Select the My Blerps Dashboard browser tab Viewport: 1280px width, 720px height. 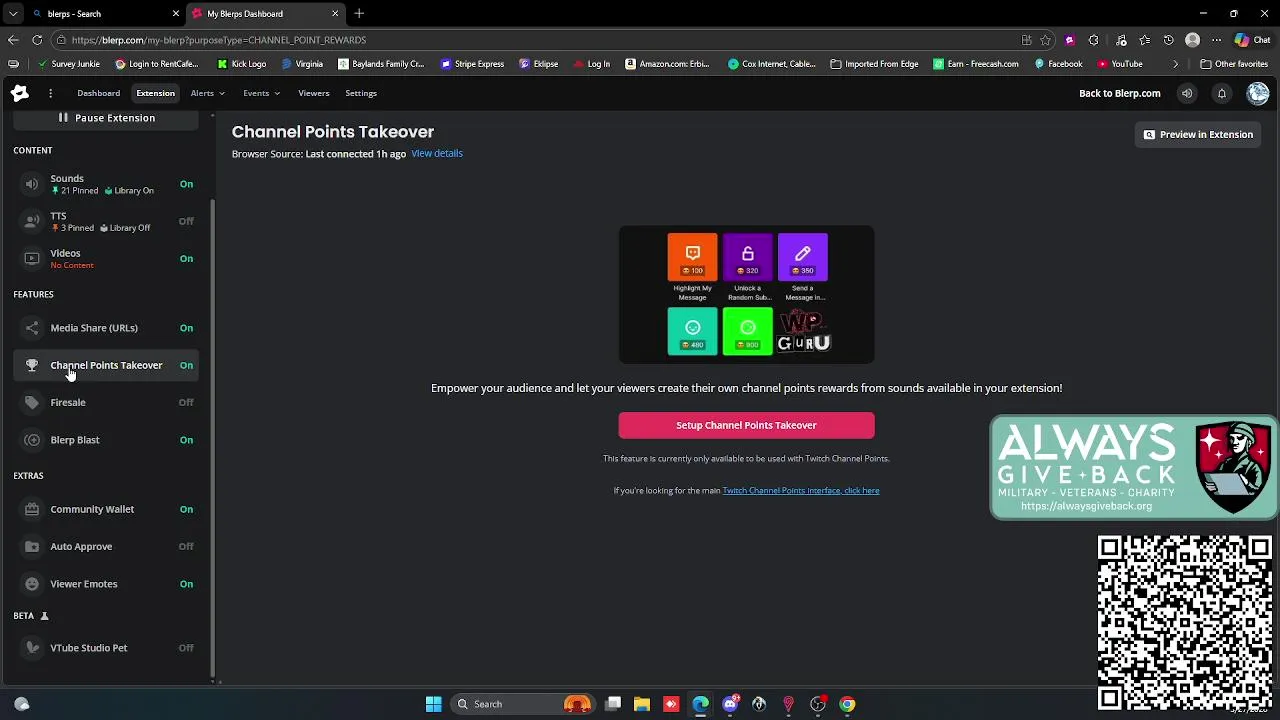click(264, 14)
